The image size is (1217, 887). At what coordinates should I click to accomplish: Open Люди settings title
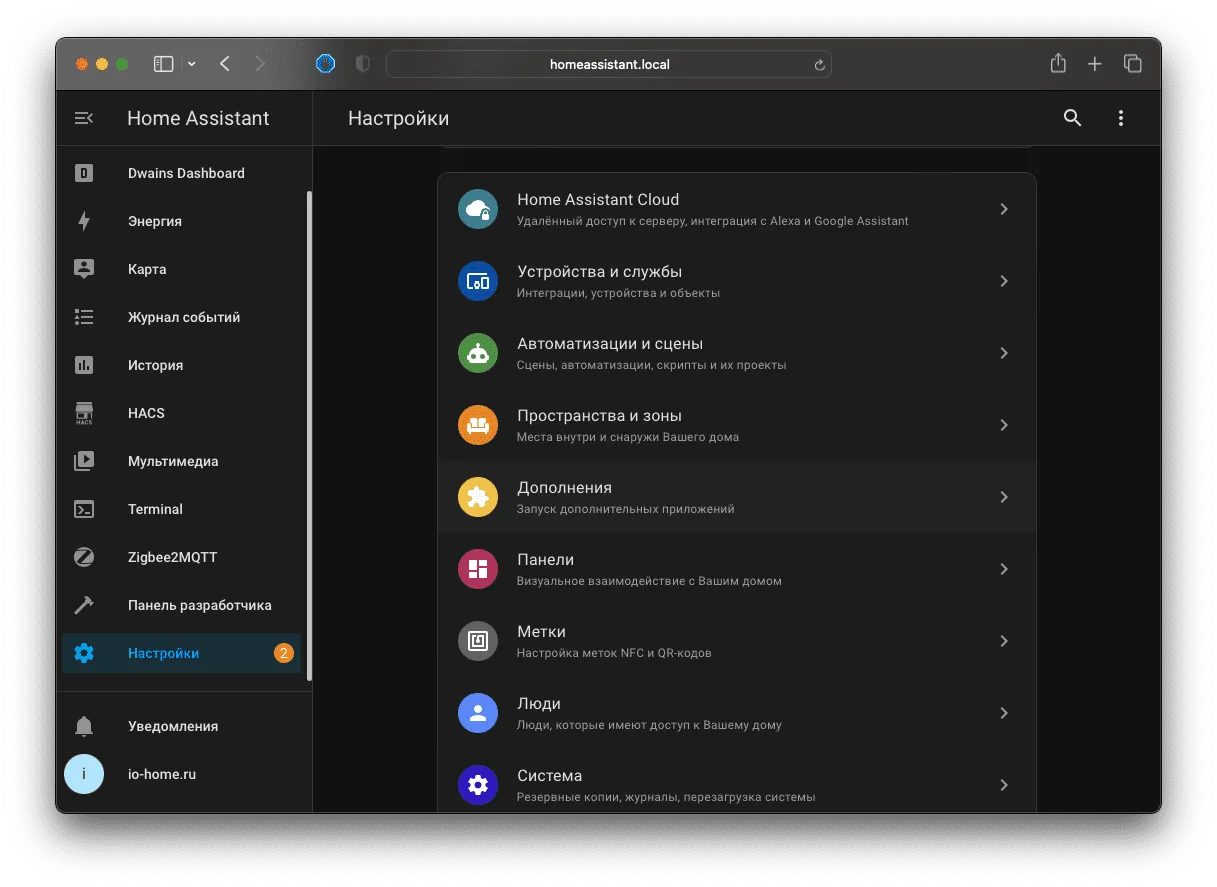click(539, 703)
